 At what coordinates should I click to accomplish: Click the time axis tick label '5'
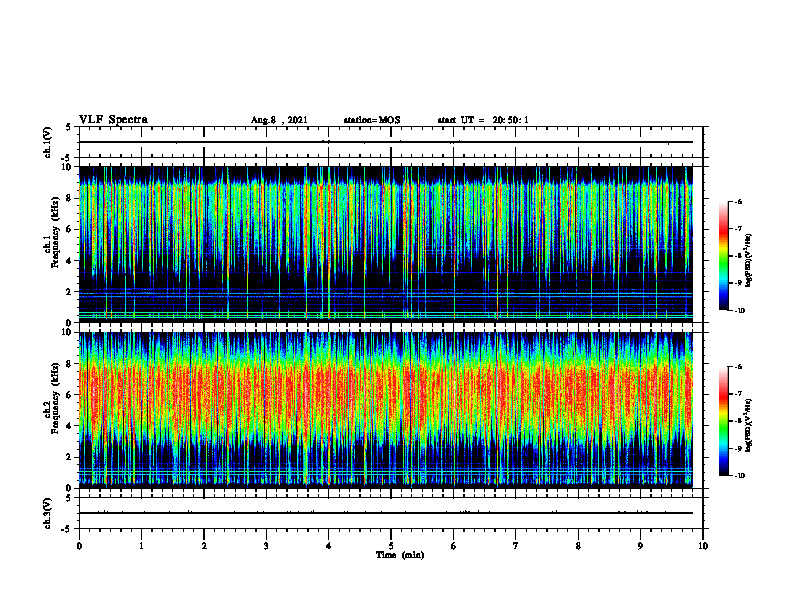[x=391, y=546]
